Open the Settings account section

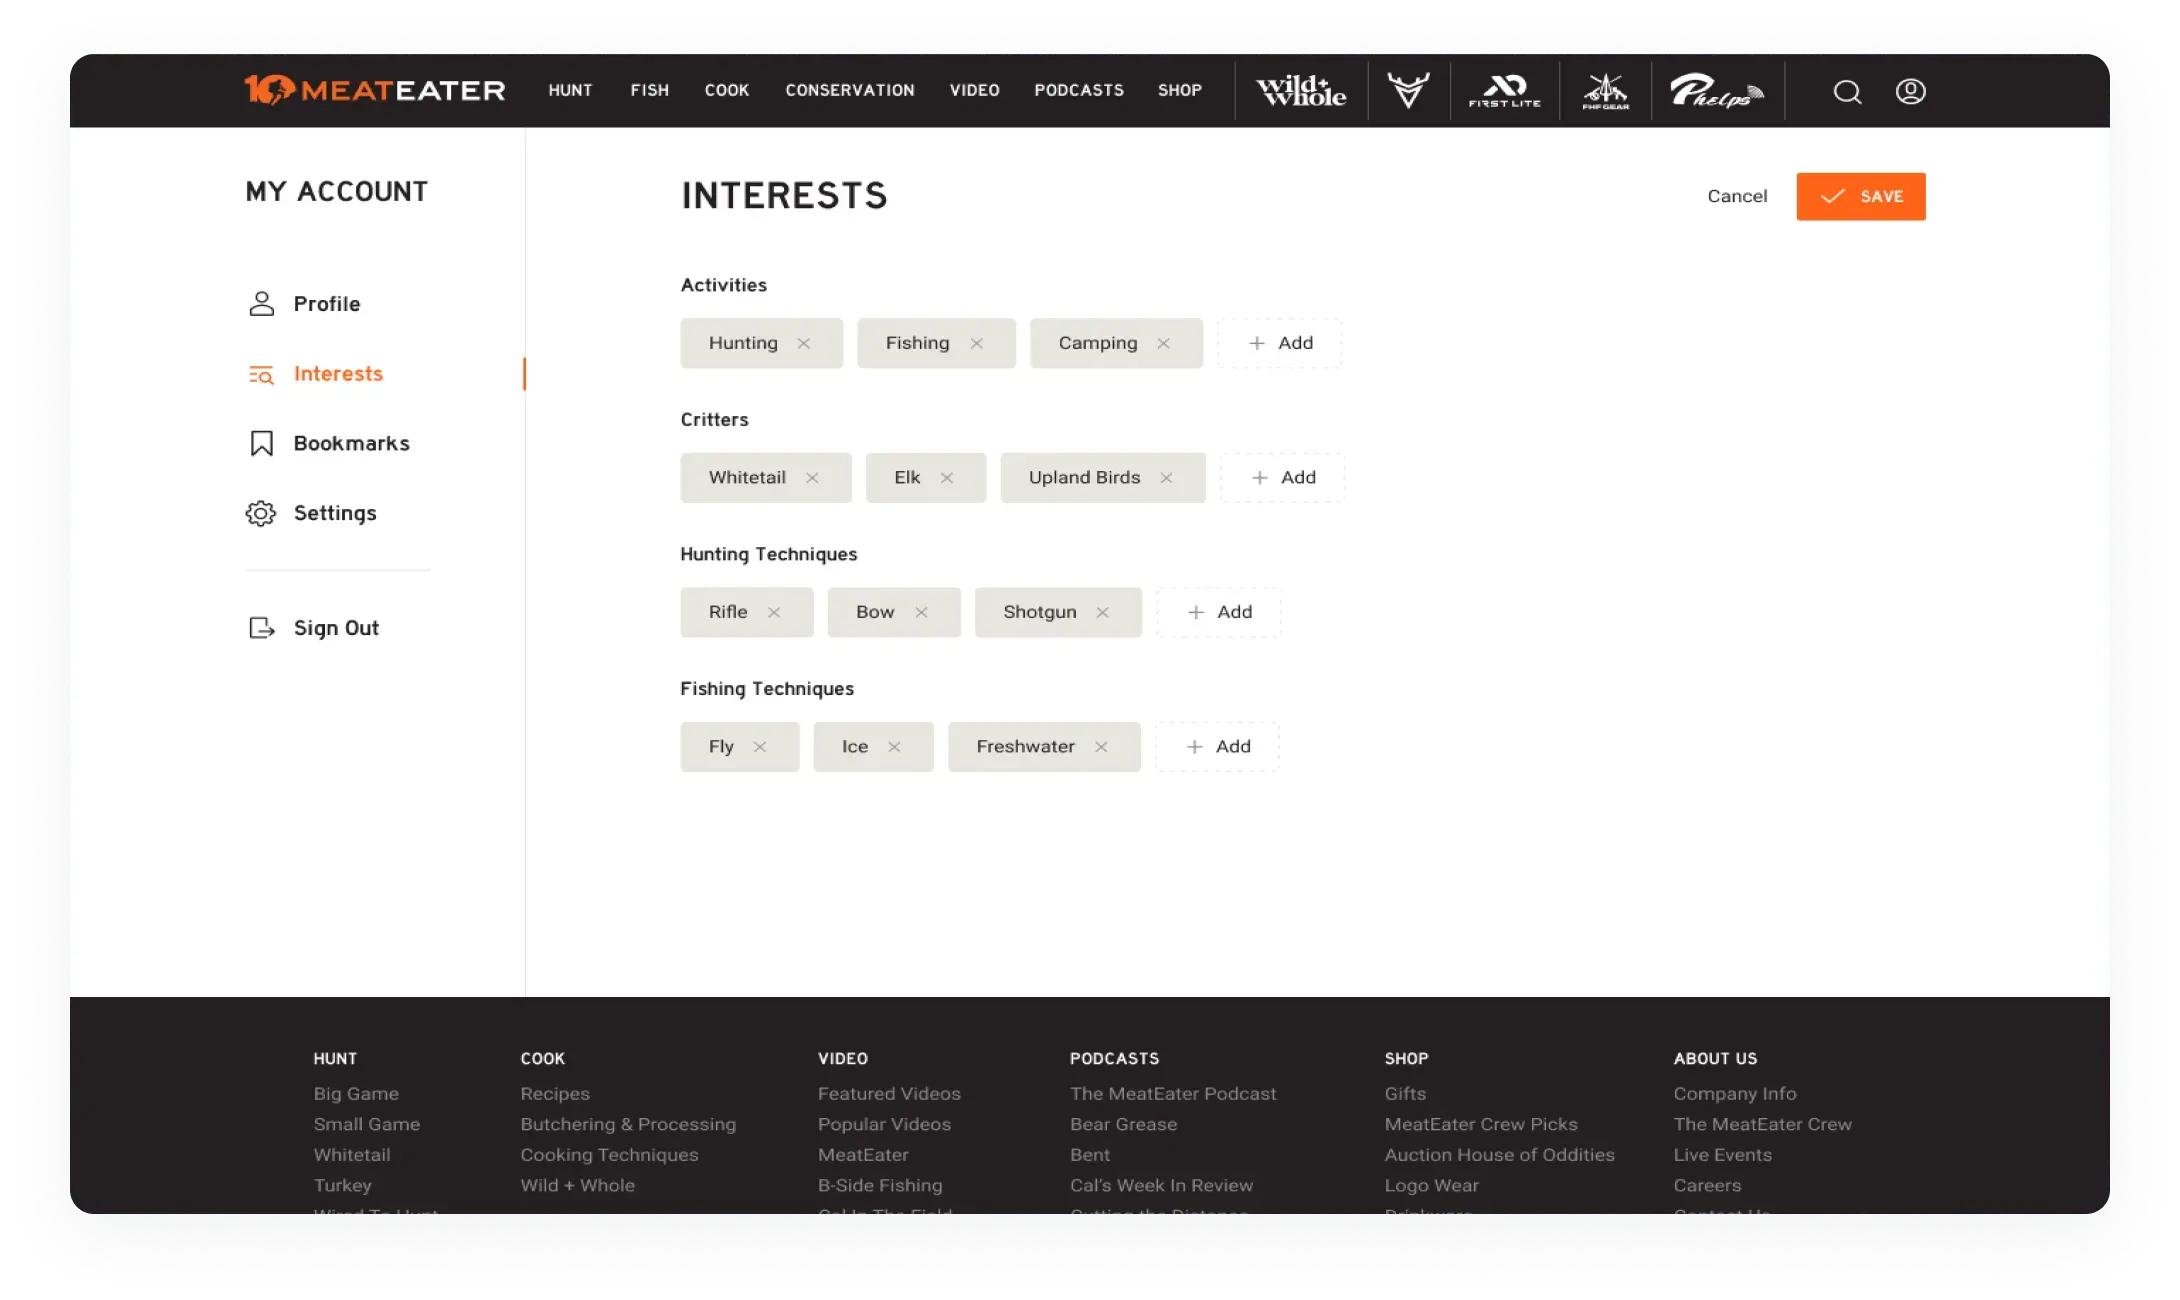[334, 513]
